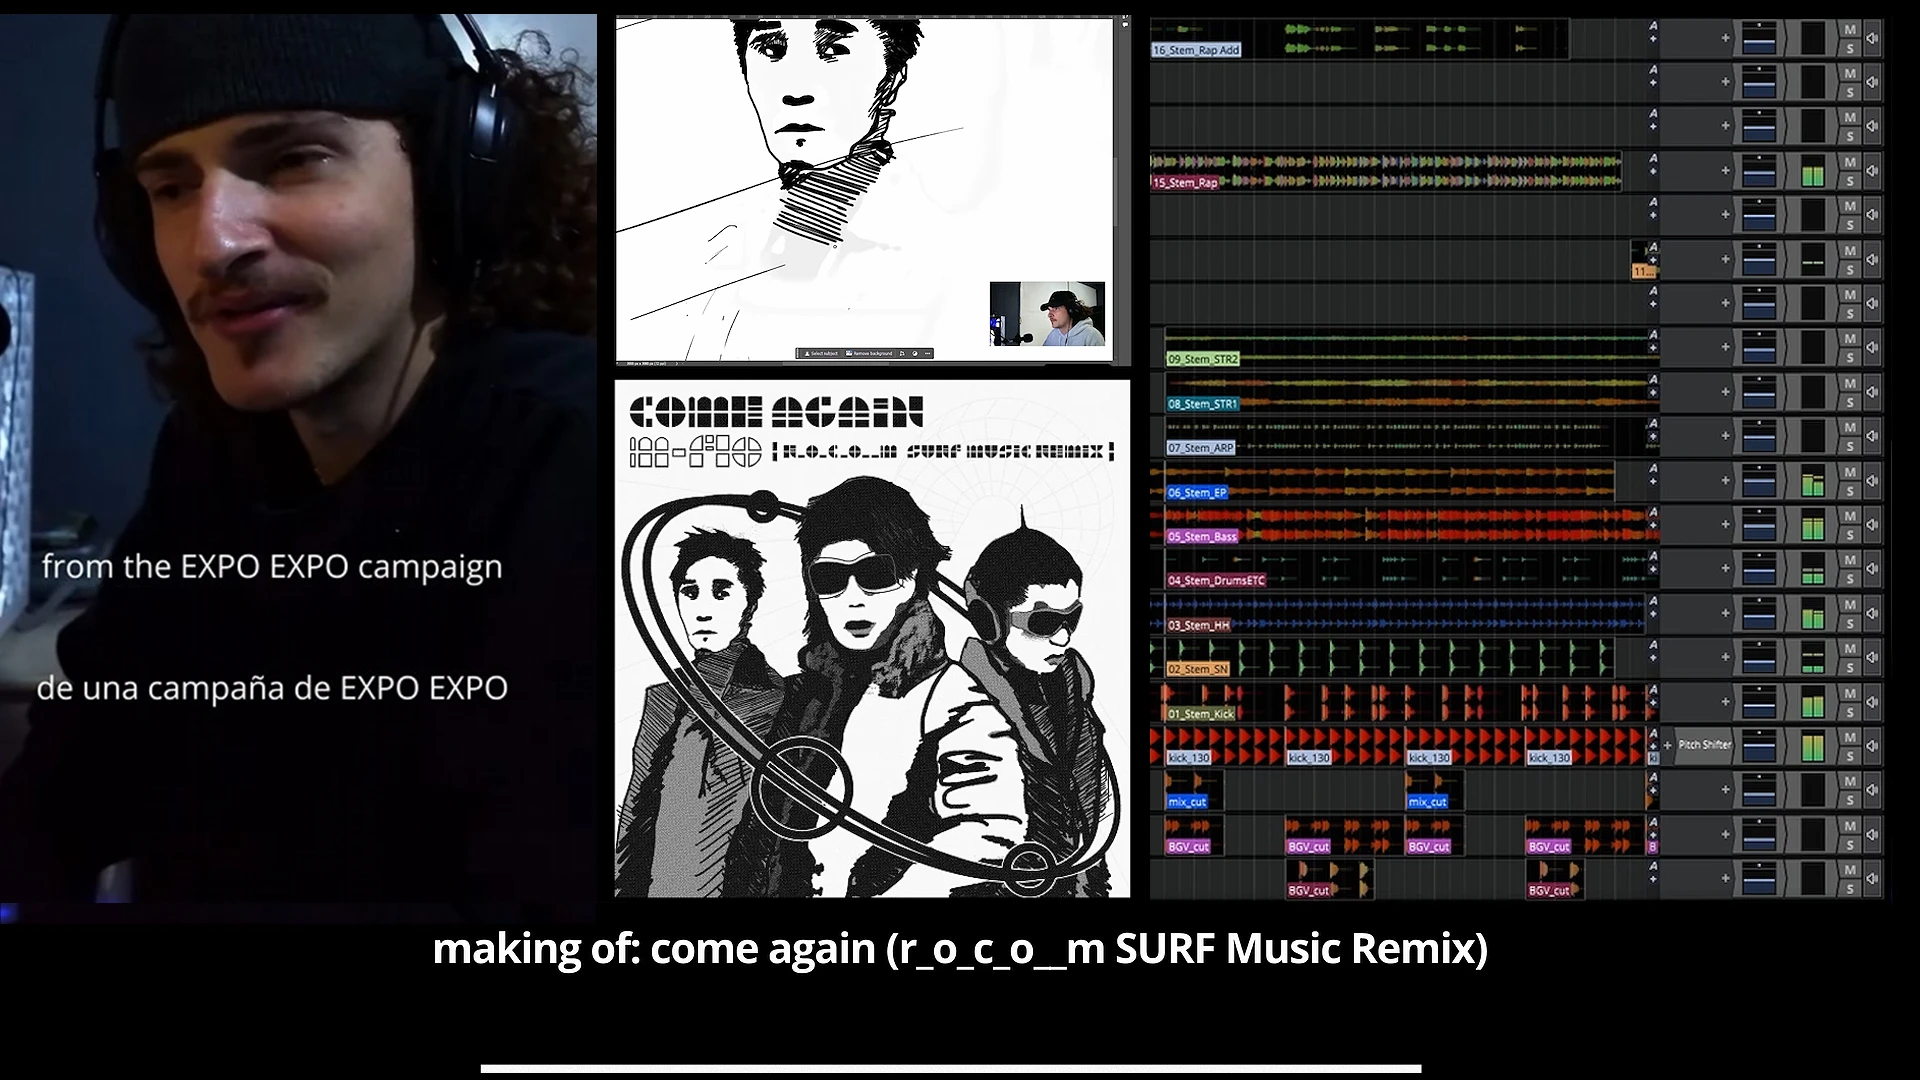Click Select subject in Photoshop taskbar
Image resolution: width=1920 pixels, height=1080 pixels.
point(822,353)
